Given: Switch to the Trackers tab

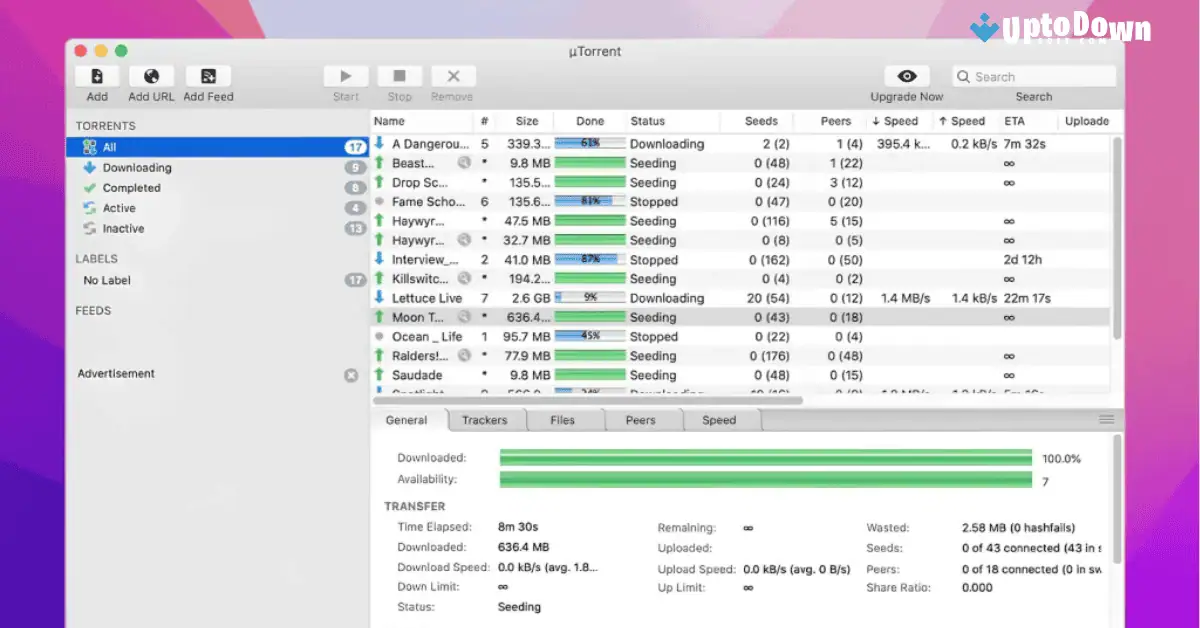Looking at the screenshot, I should tap(484, 420).
